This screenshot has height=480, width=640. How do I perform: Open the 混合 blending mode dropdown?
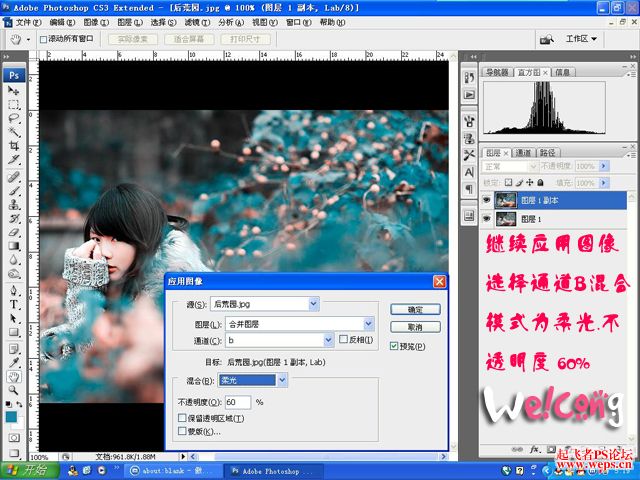pyautogui.click(x=282, y=380)
